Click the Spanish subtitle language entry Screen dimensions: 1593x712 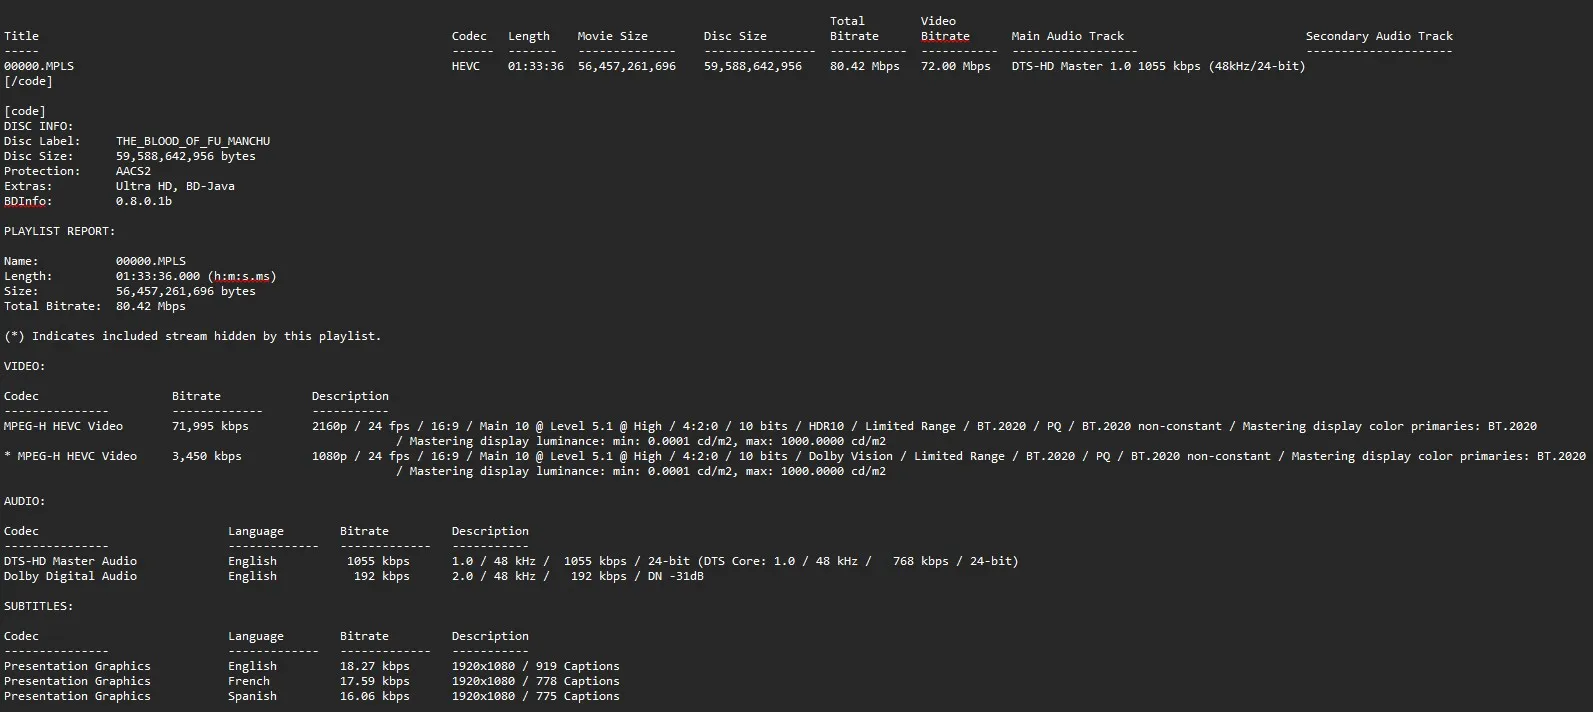pyautogui.click(x=252, y=696)
